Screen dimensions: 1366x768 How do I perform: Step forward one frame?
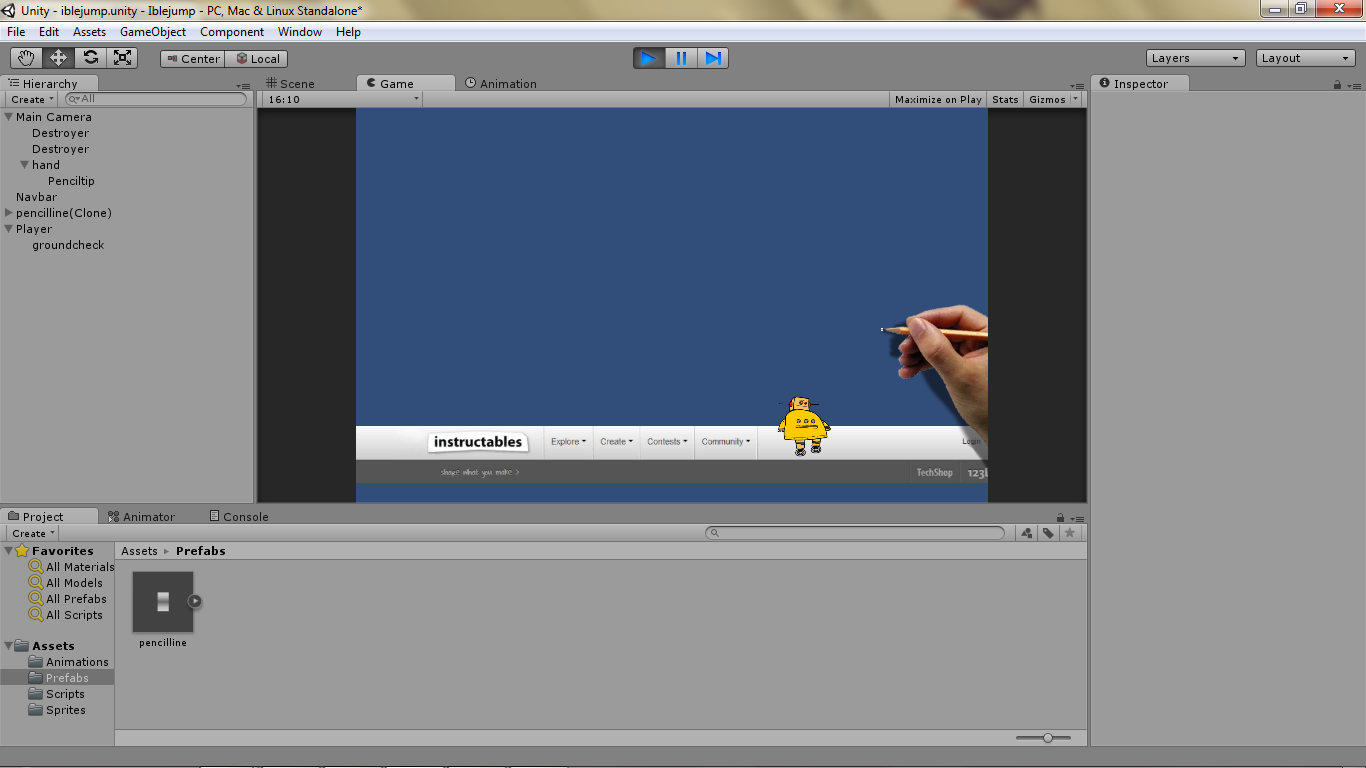712,58
